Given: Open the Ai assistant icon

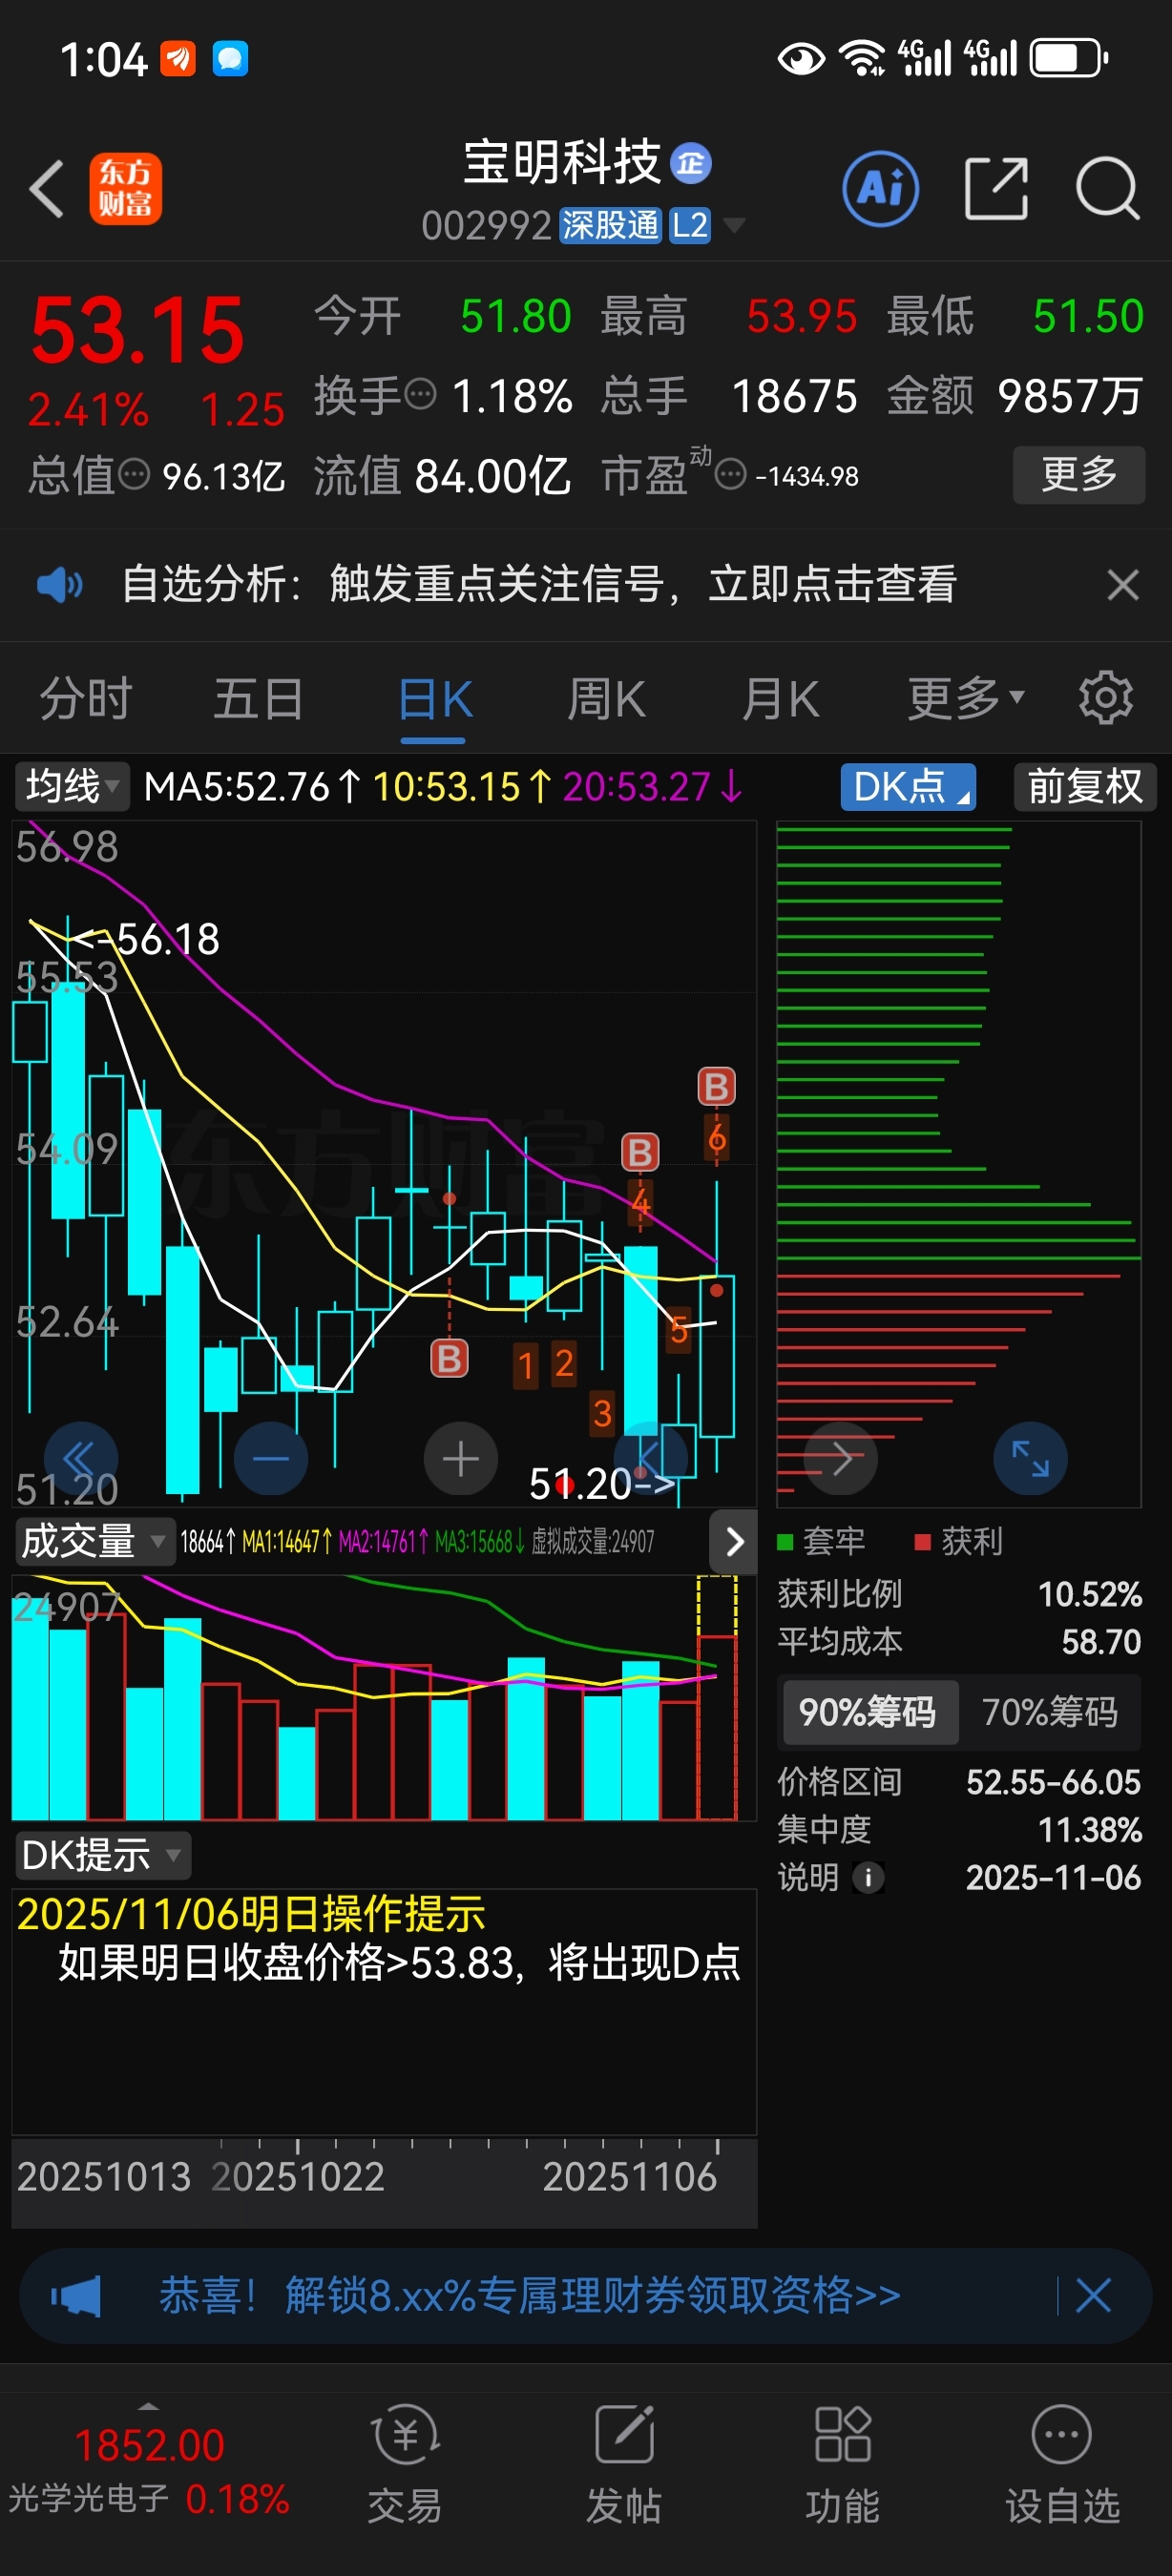Looking at the screenshot, I should [880, 188].
